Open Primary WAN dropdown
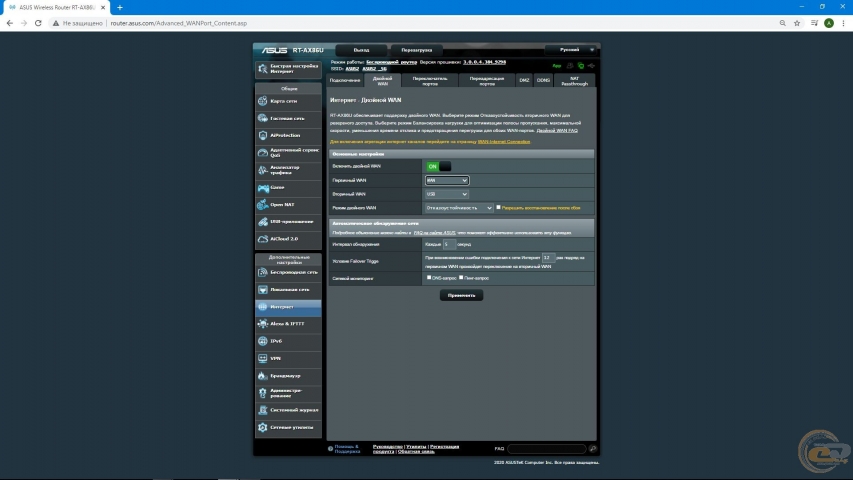This screenshot has height=480, width=853. 447,180
